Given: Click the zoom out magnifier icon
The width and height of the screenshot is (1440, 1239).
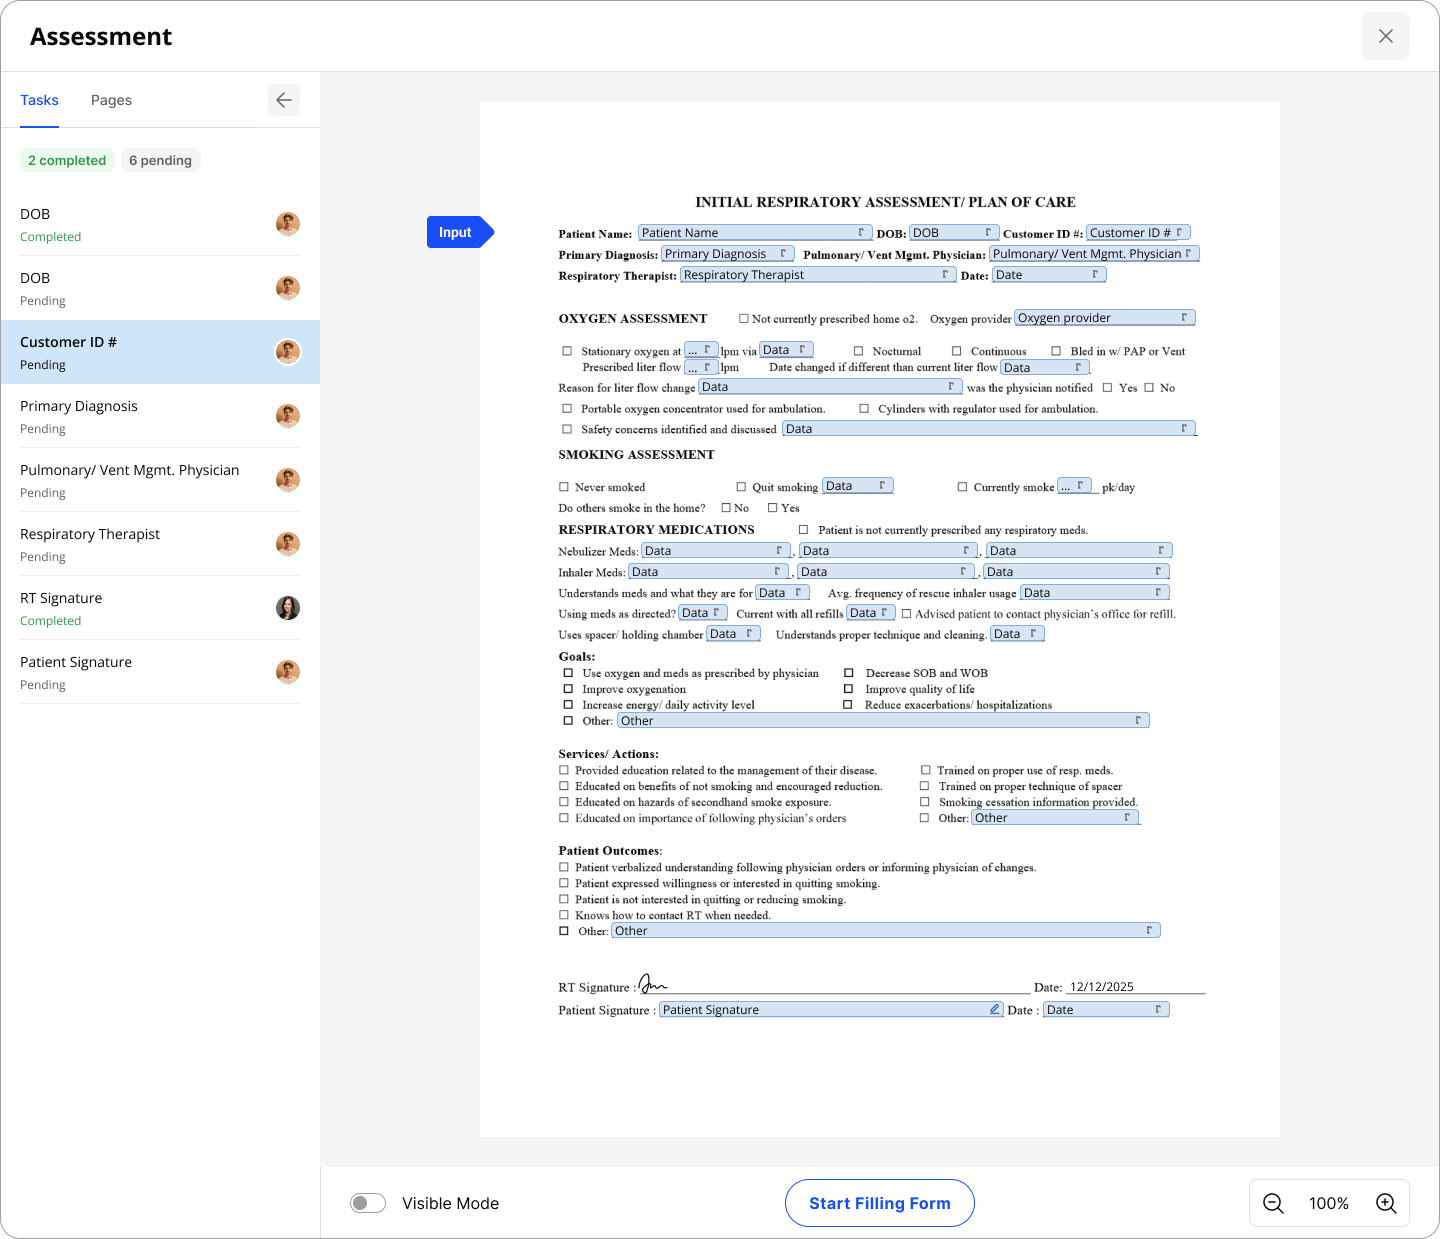Looking at the screenshot, I should (1273, 1203).
